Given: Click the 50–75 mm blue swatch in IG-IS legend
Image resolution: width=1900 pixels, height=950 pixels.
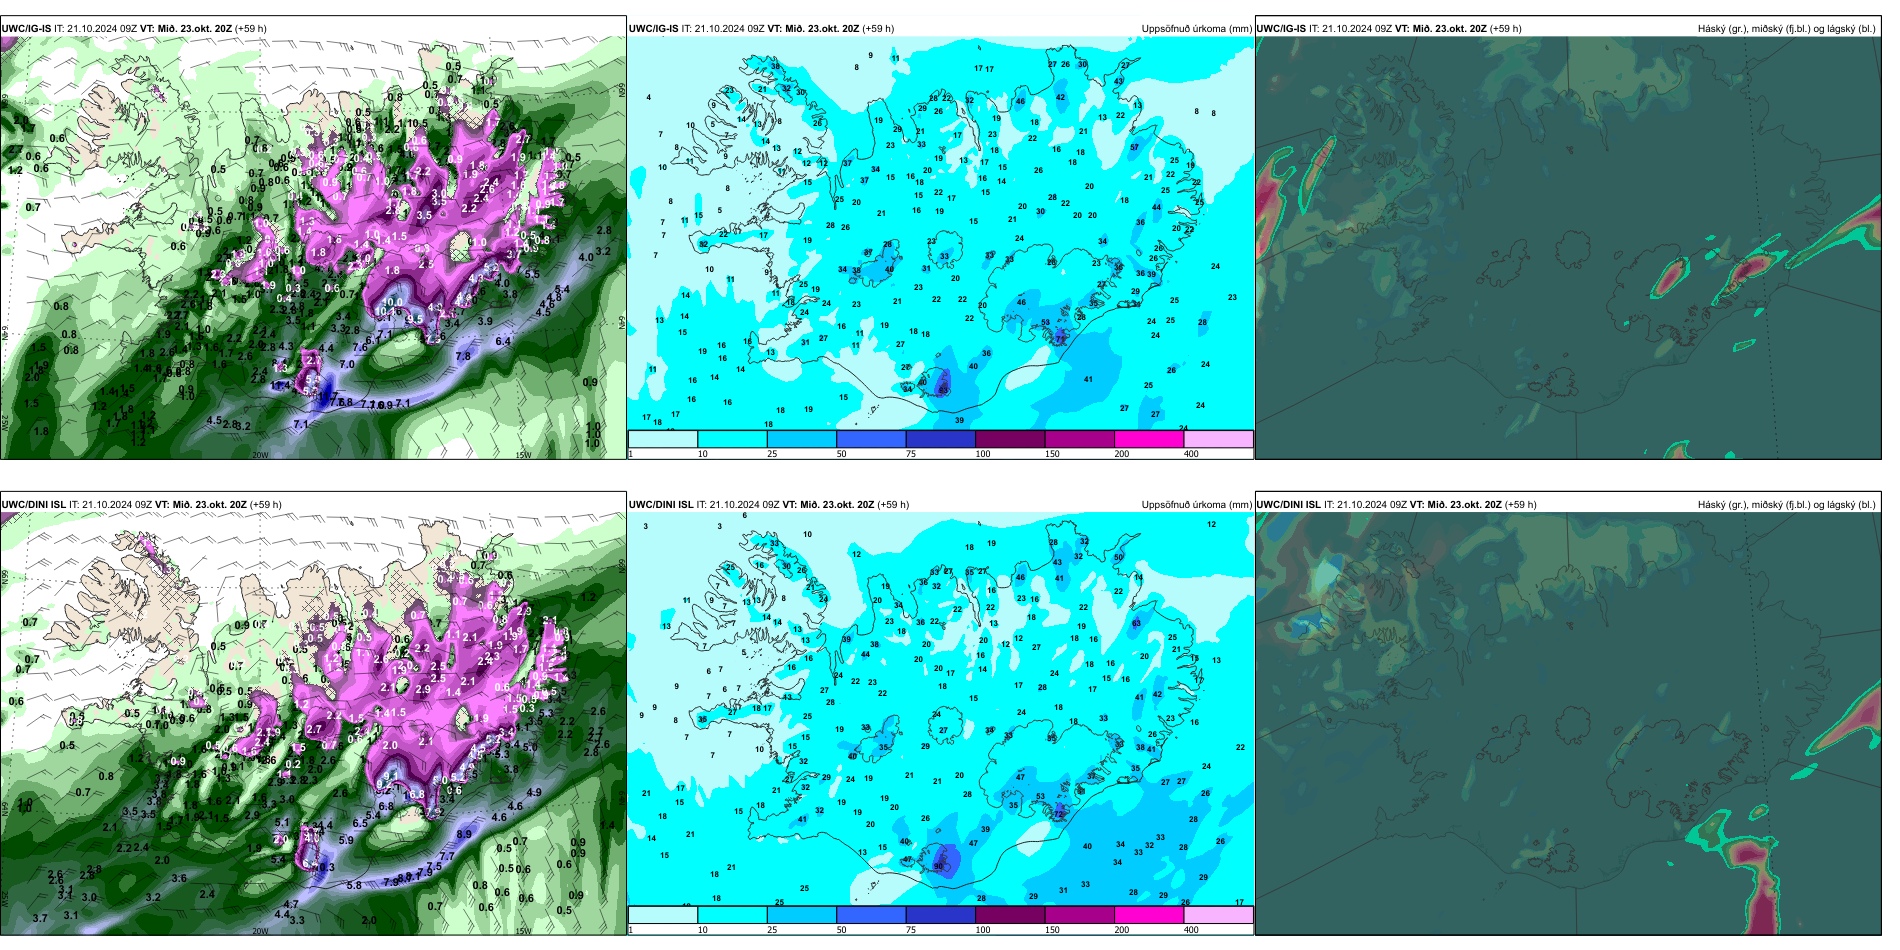Looking at the screenshot, I should (x=871, y=439).
